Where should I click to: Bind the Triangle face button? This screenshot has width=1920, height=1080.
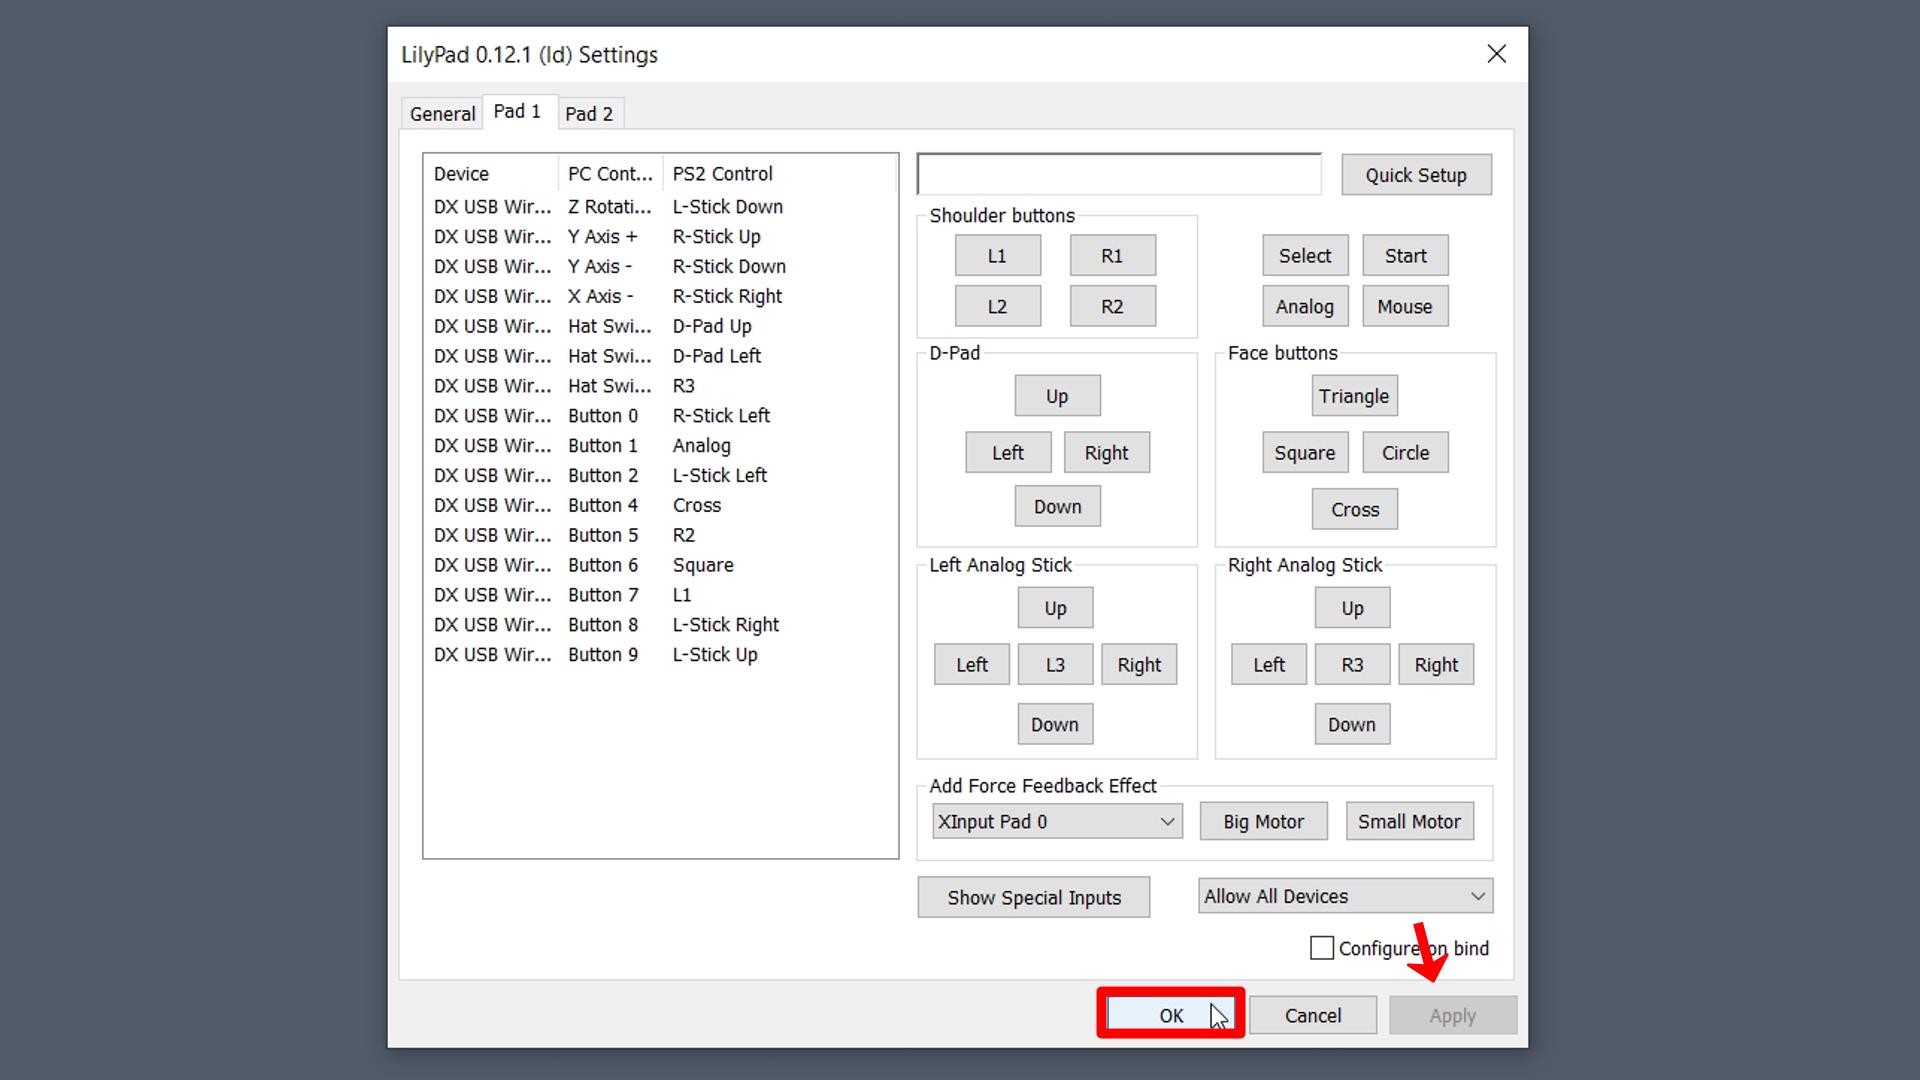pyautogui.click(x=1354, y=396)
